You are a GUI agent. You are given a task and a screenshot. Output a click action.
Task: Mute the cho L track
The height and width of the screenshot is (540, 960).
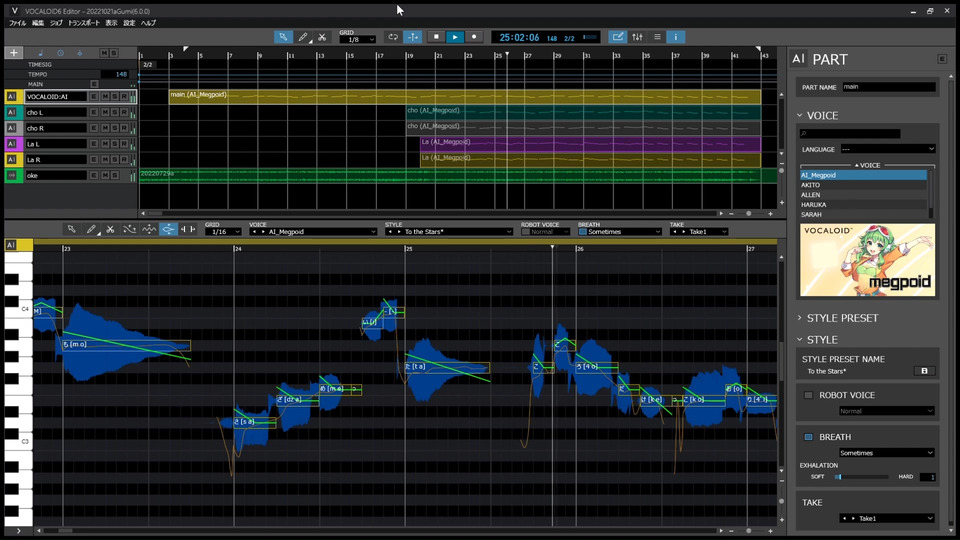pyautogui.click(x=103, y=112)
